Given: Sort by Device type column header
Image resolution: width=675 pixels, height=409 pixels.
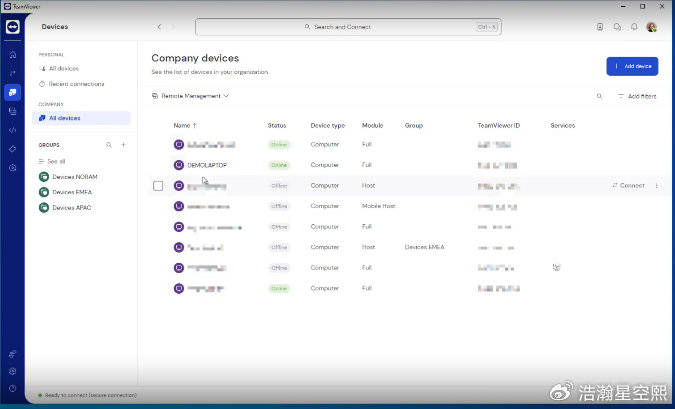Looking at the screenshot, I should tap(328, 125).
